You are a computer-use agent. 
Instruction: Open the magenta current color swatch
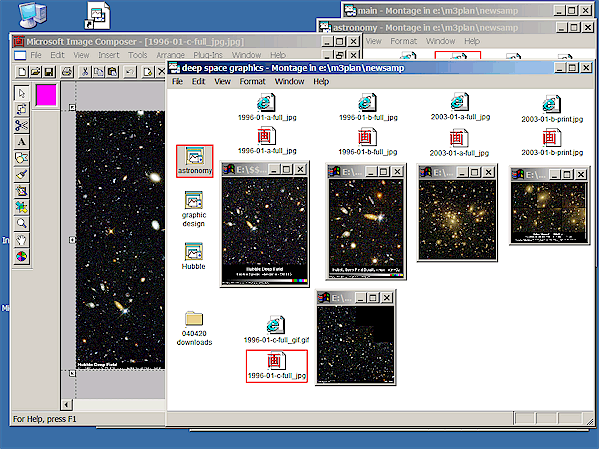[x=46, y=95]
